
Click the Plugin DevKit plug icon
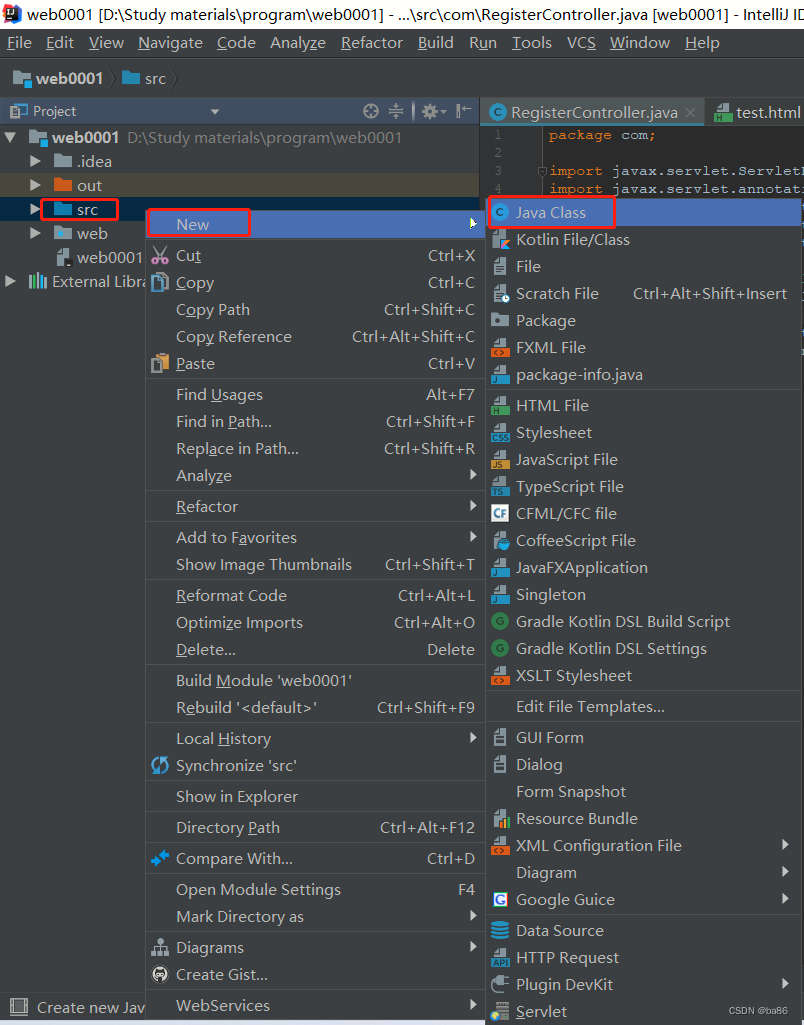(x=500, y=984)
